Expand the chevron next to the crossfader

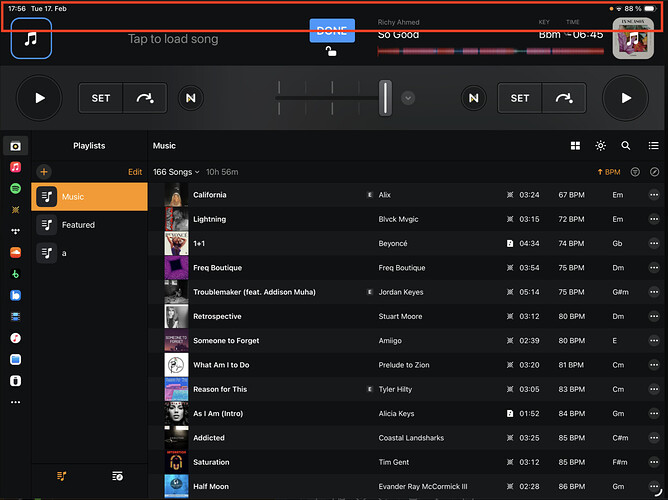(407, 98)
